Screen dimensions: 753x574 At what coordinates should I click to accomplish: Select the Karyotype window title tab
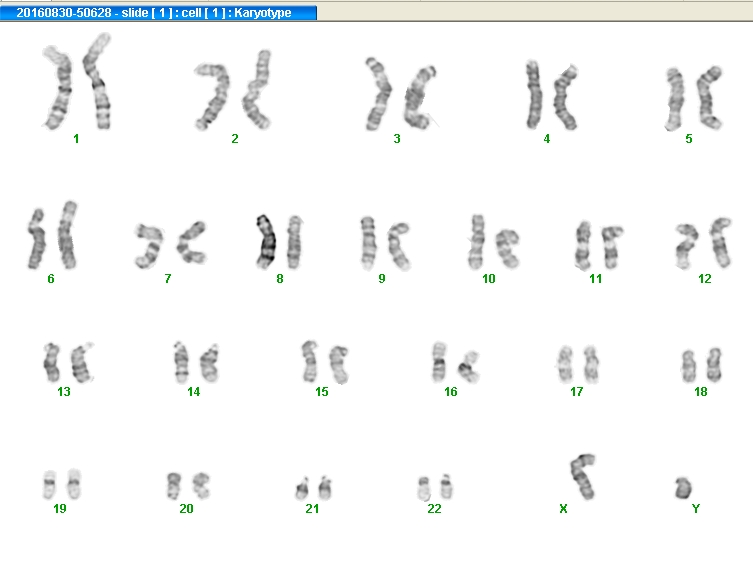tap(158, 13)
